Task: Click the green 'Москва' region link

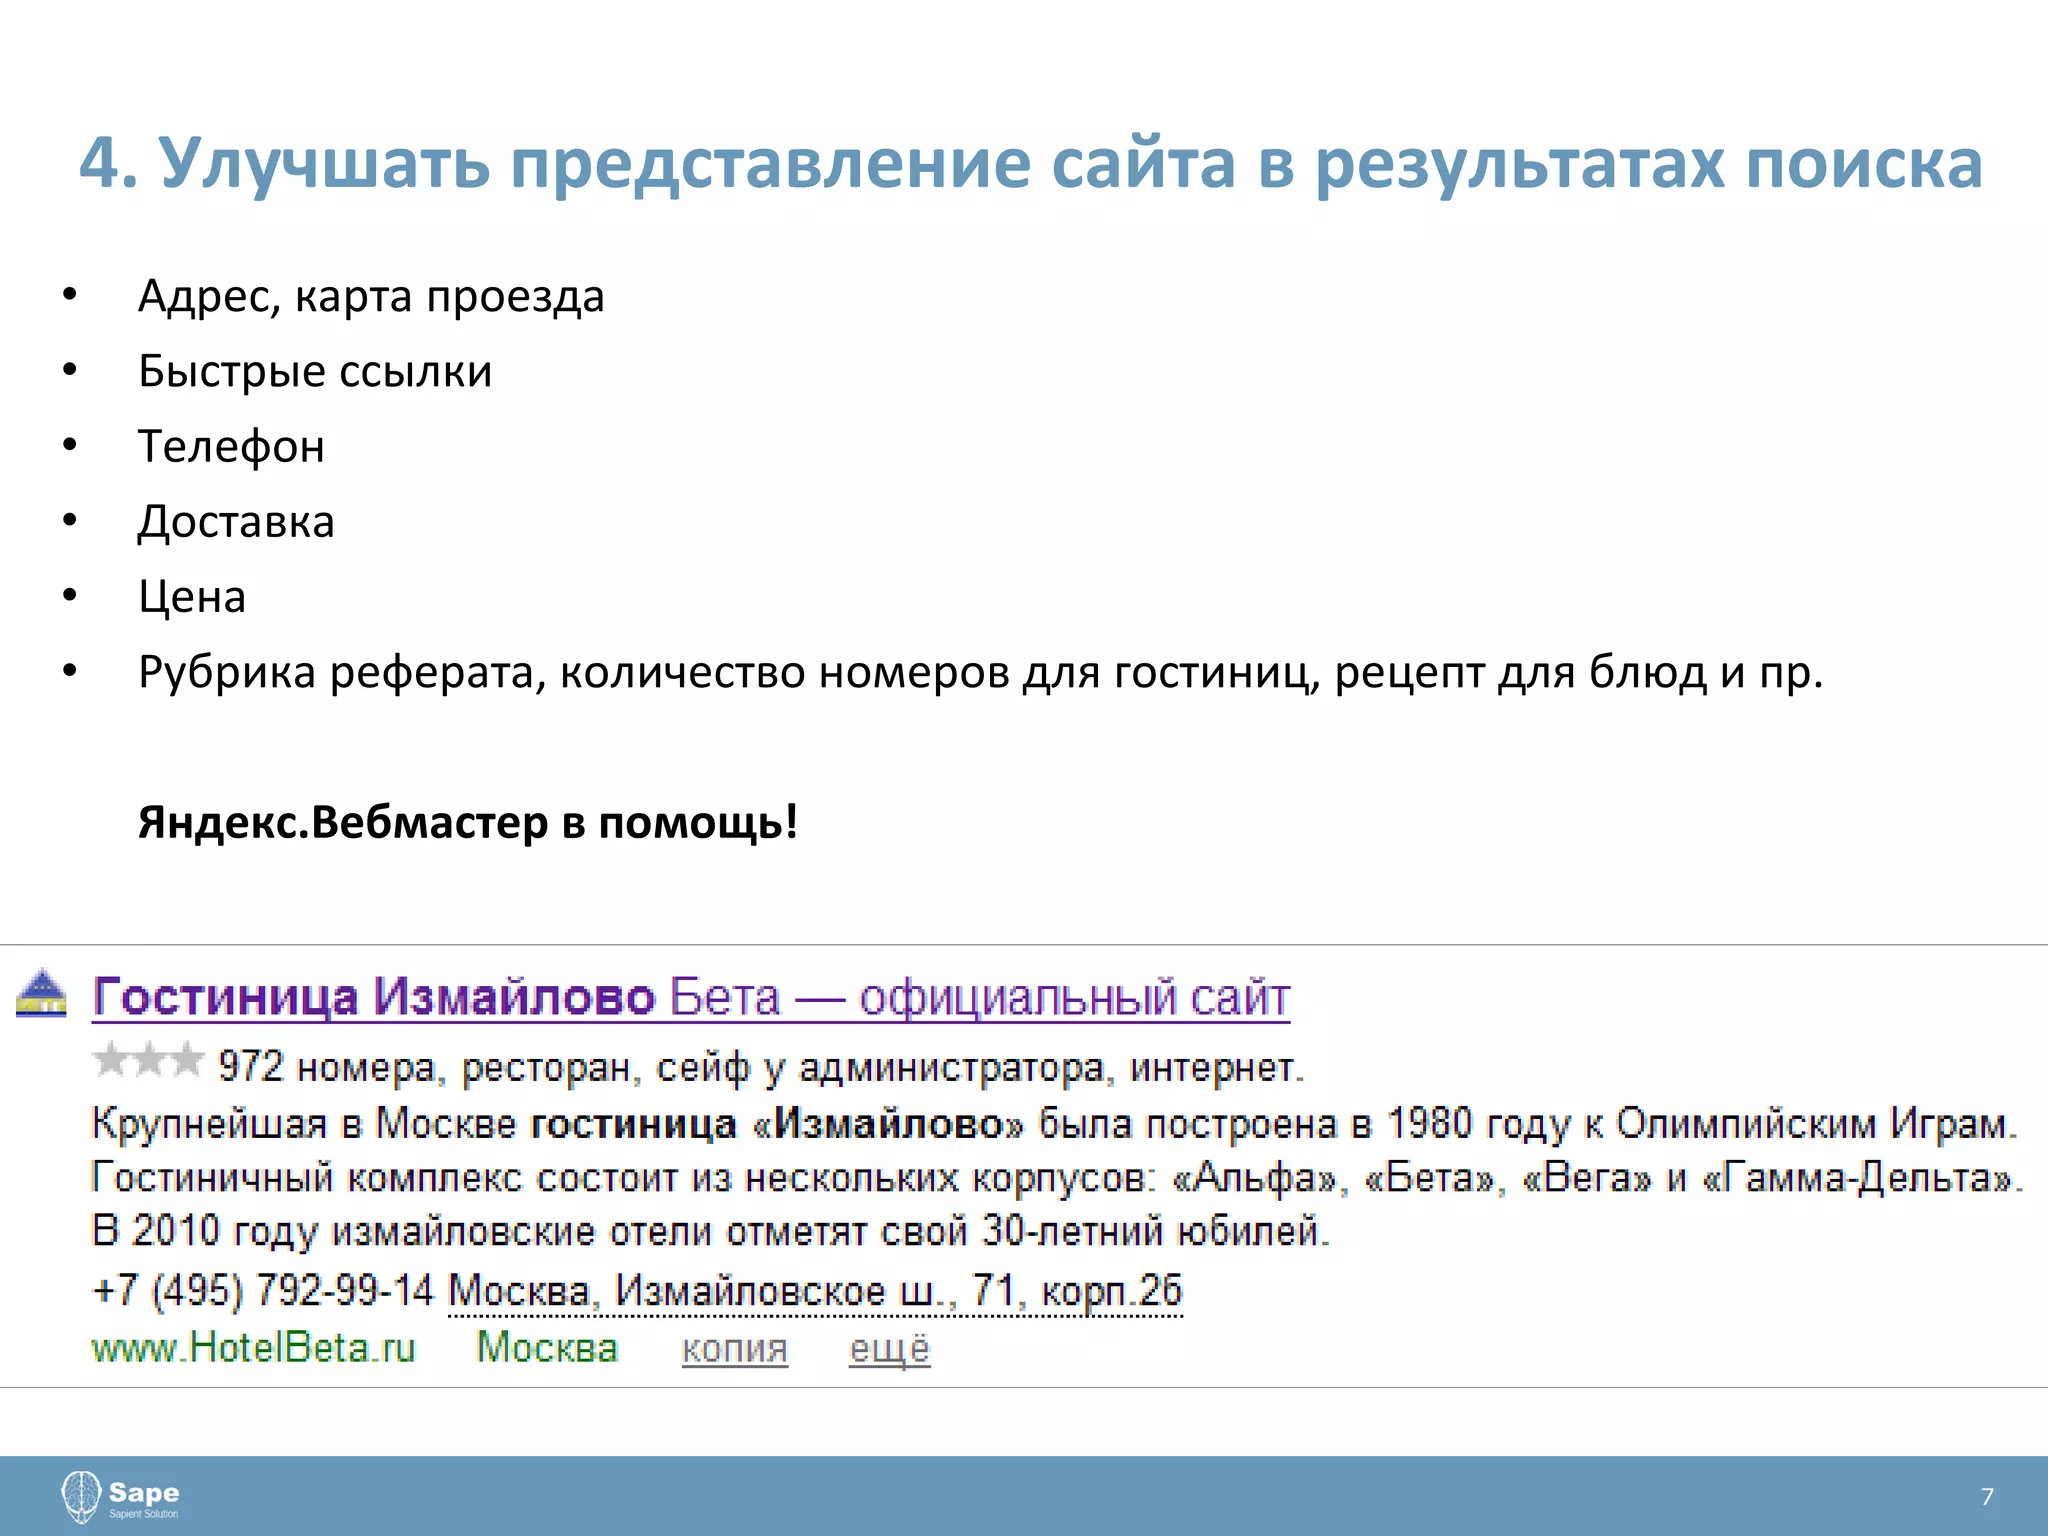Action: (x=547, y=1348)
